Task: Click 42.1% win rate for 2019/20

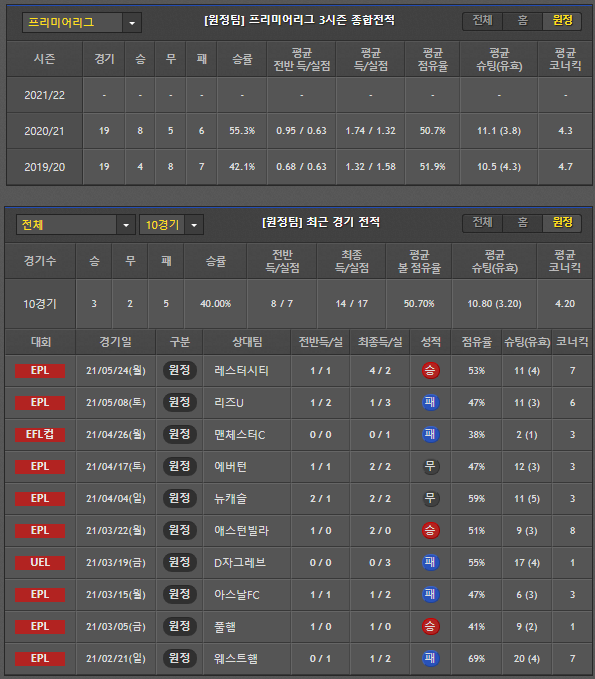Action: 242,167
